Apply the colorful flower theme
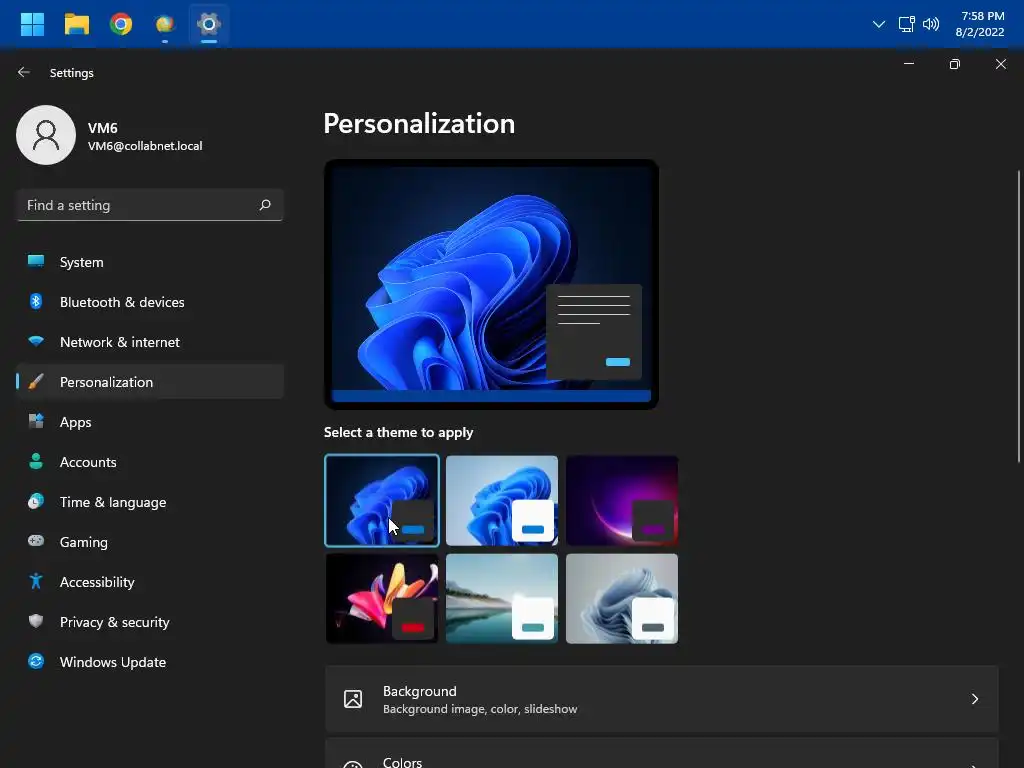This screenshot has width=1024, height=768. tap(382, 598)
